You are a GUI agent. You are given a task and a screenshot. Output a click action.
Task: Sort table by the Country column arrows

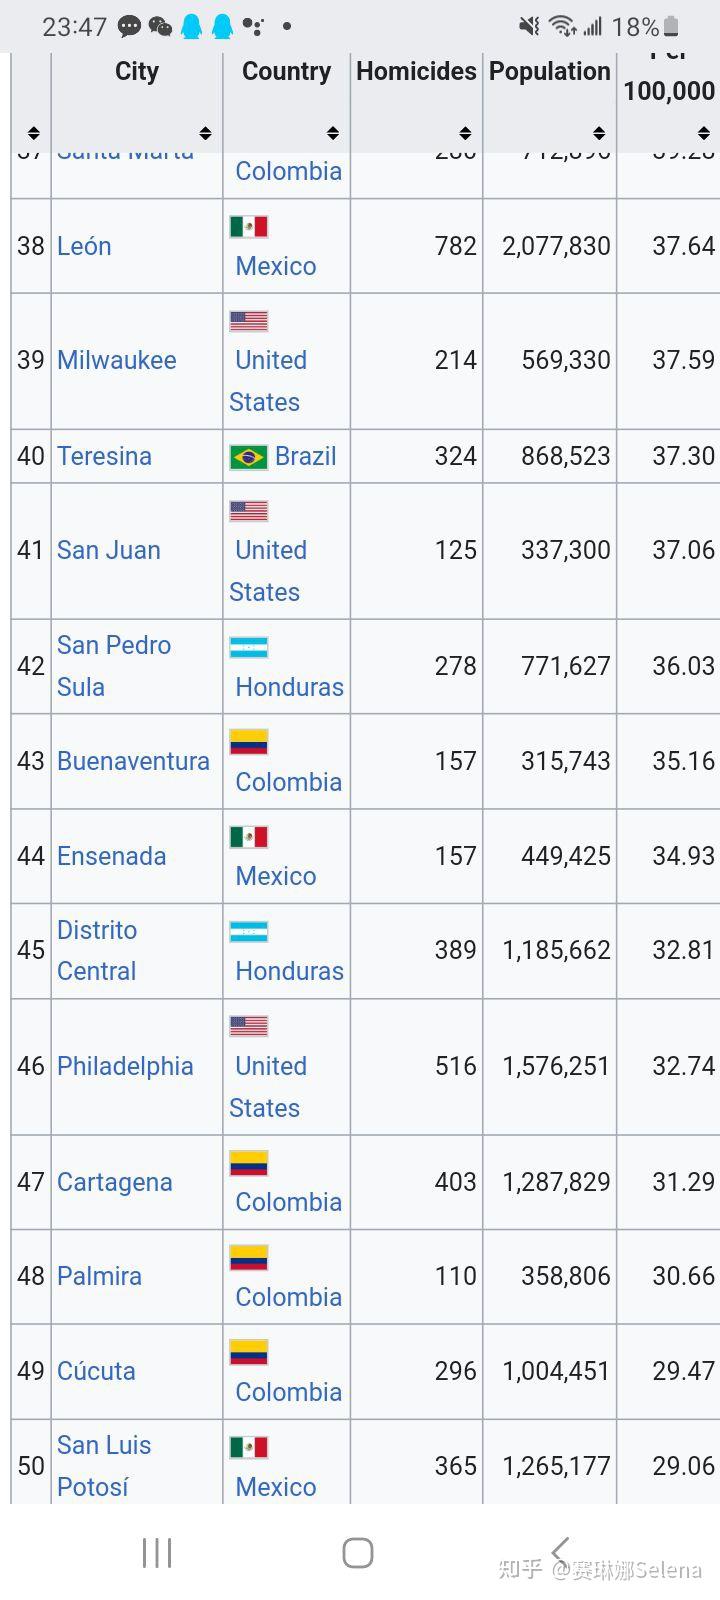(x=333, y=133)
